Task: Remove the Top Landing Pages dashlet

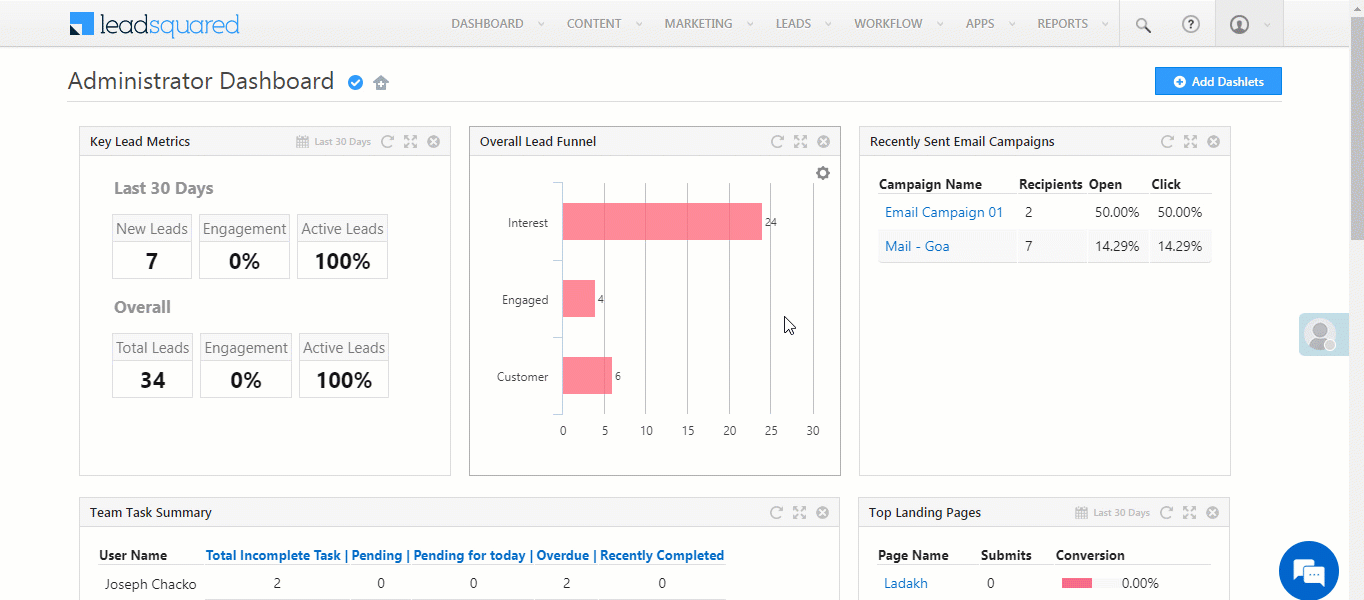Action: [1212, 513]
